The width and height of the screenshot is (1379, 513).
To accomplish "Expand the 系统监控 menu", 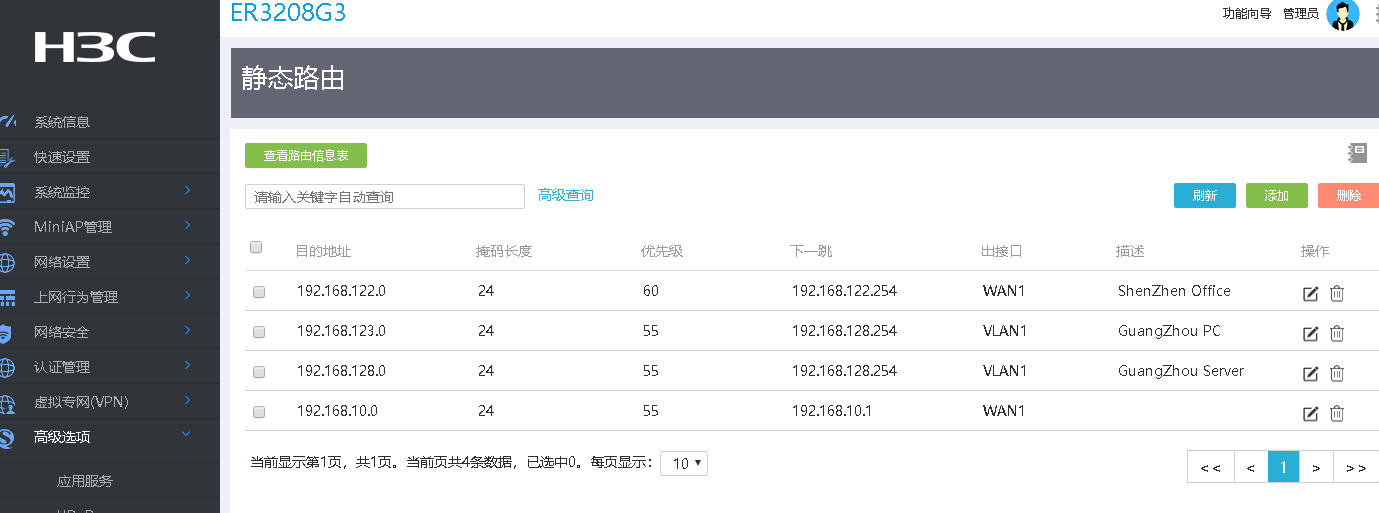I will click(110, 192).
